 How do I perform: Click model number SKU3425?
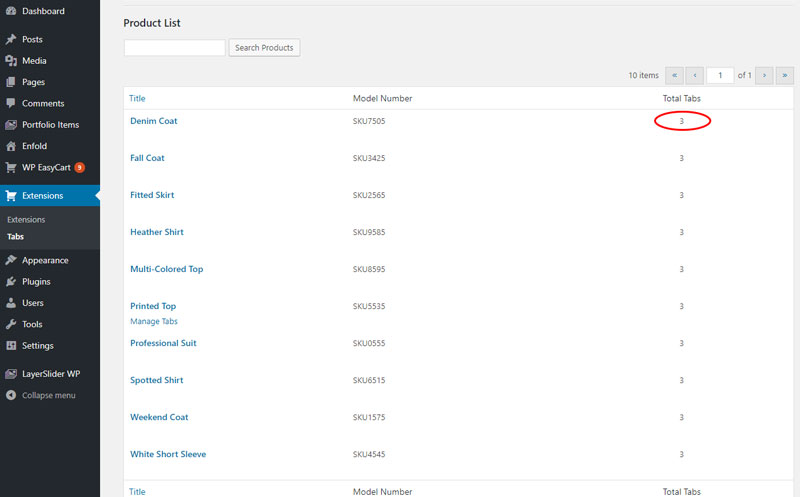point(369,158)
